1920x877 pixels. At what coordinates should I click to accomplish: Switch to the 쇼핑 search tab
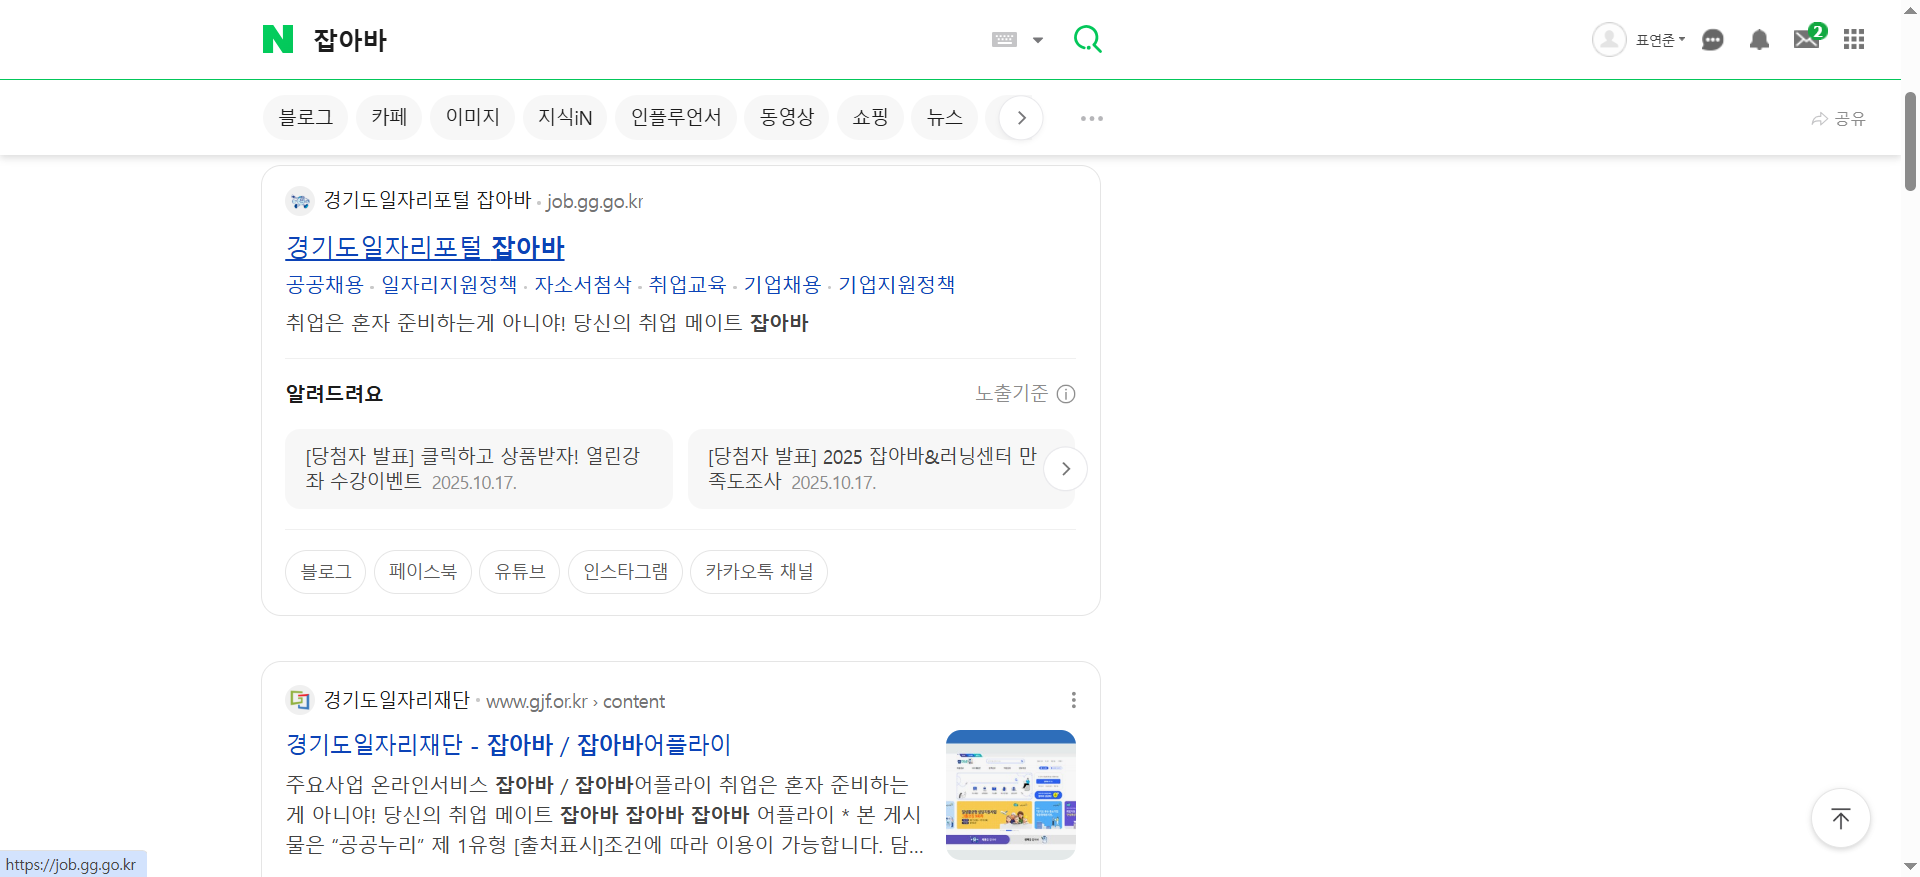pyautogui.click(x=870, y=117)
